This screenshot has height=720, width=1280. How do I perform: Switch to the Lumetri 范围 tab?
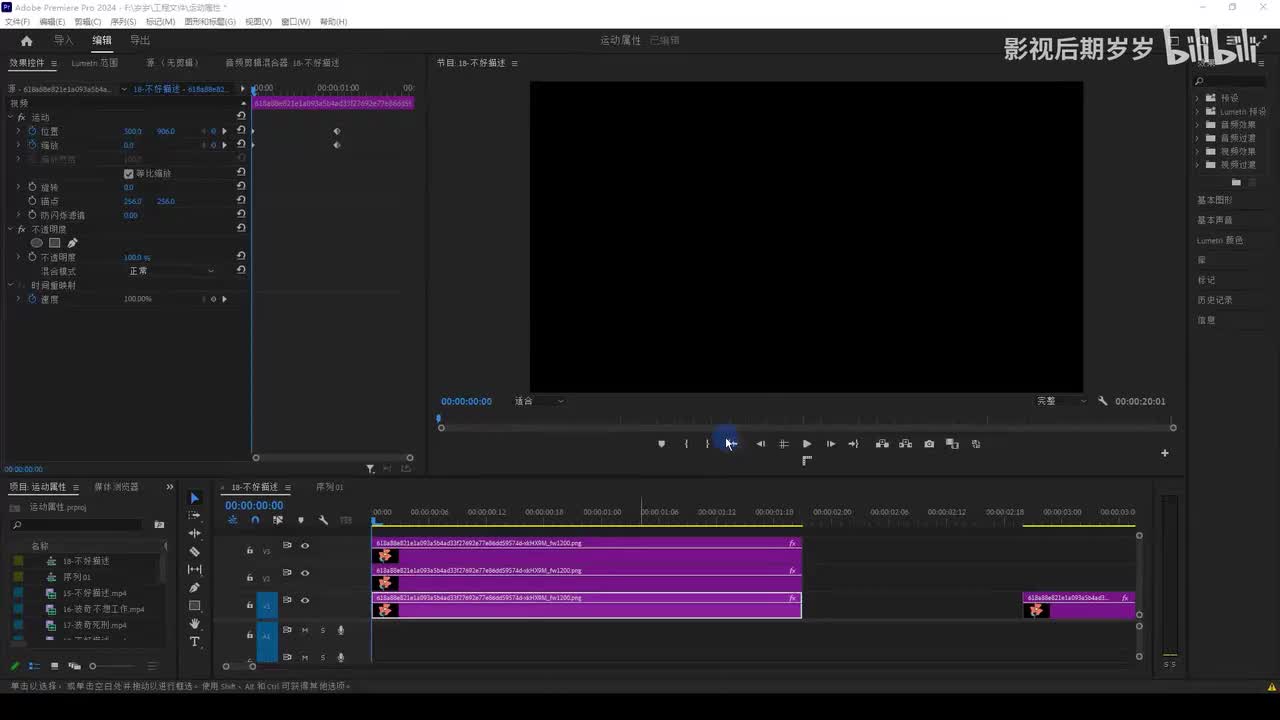[94, 63]
